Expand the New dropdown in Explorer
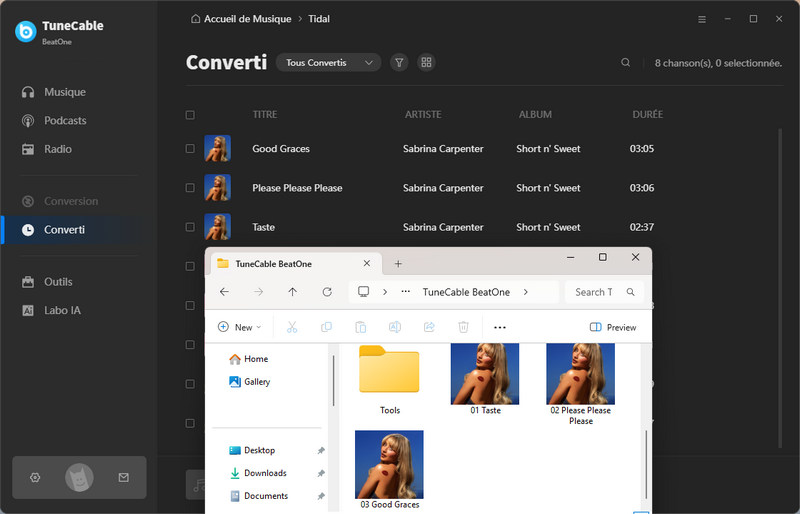Viewport: 800px width, 514px height. point(240,327)
